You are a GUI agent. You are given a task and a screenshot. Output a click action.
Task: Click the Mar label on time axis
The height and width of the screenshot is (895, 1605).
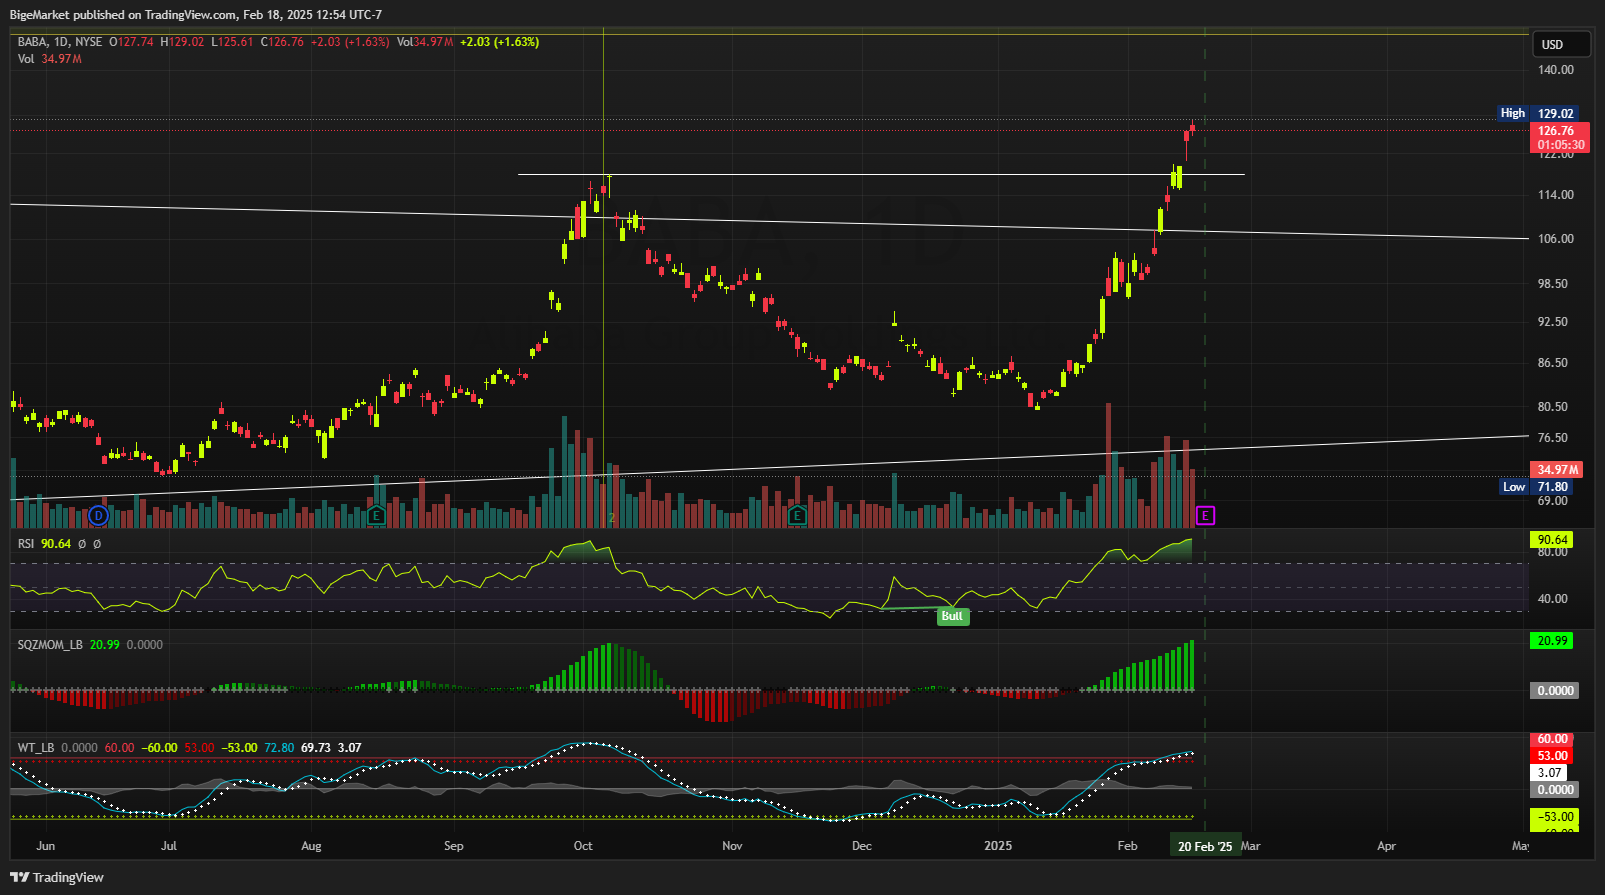click(x=1251, y=846)
